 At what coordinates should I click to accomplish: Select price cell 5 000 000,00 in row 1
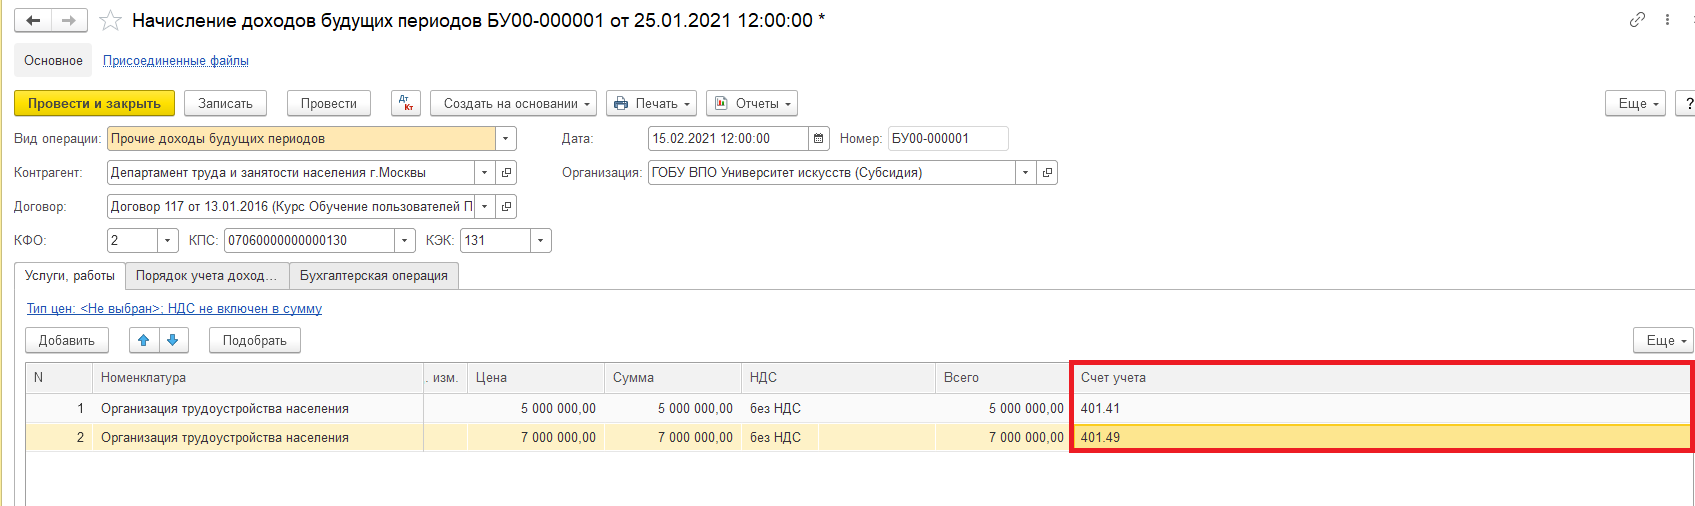coord(536,408)
